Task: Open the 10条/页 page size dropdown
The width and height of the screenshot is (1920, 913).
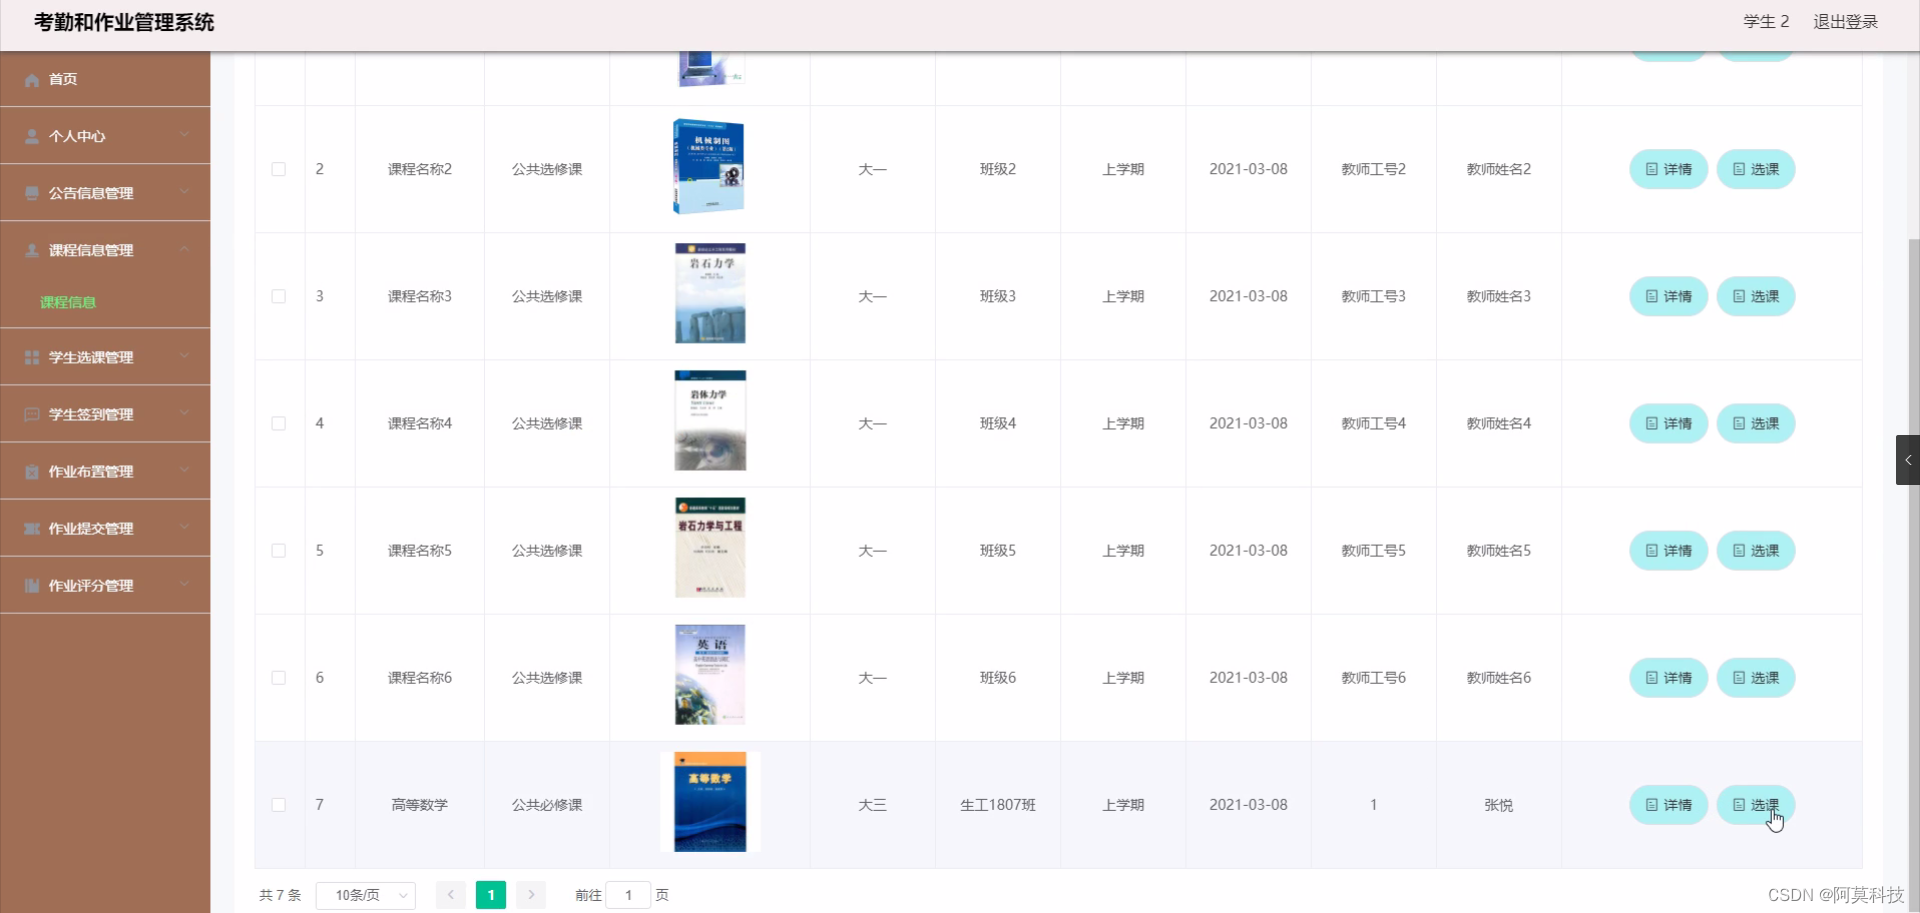Action: point(366,895)
